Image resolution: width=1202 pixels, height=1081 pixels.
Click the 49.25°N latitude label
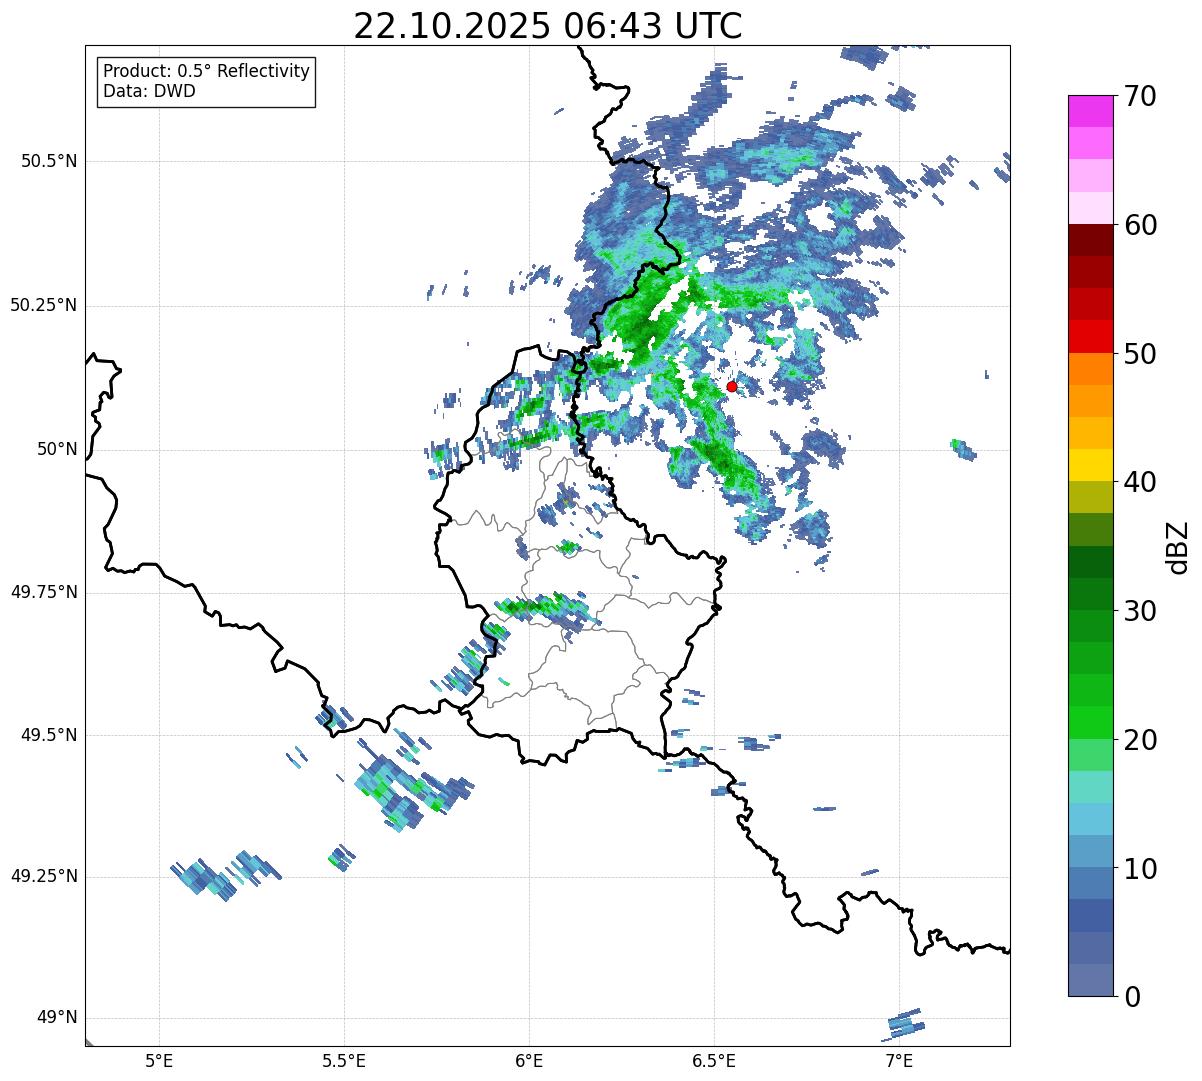pos(44,876)
